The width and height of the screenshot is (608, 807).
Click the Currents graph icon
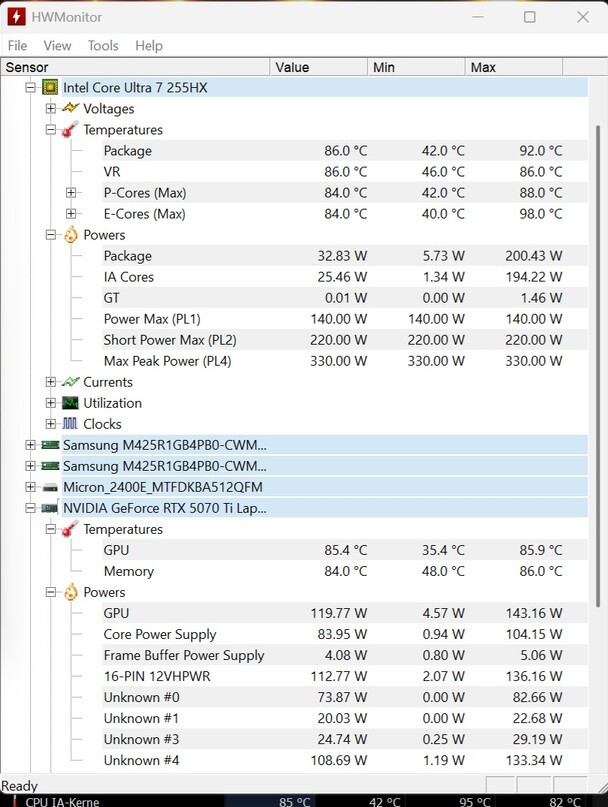70,382
